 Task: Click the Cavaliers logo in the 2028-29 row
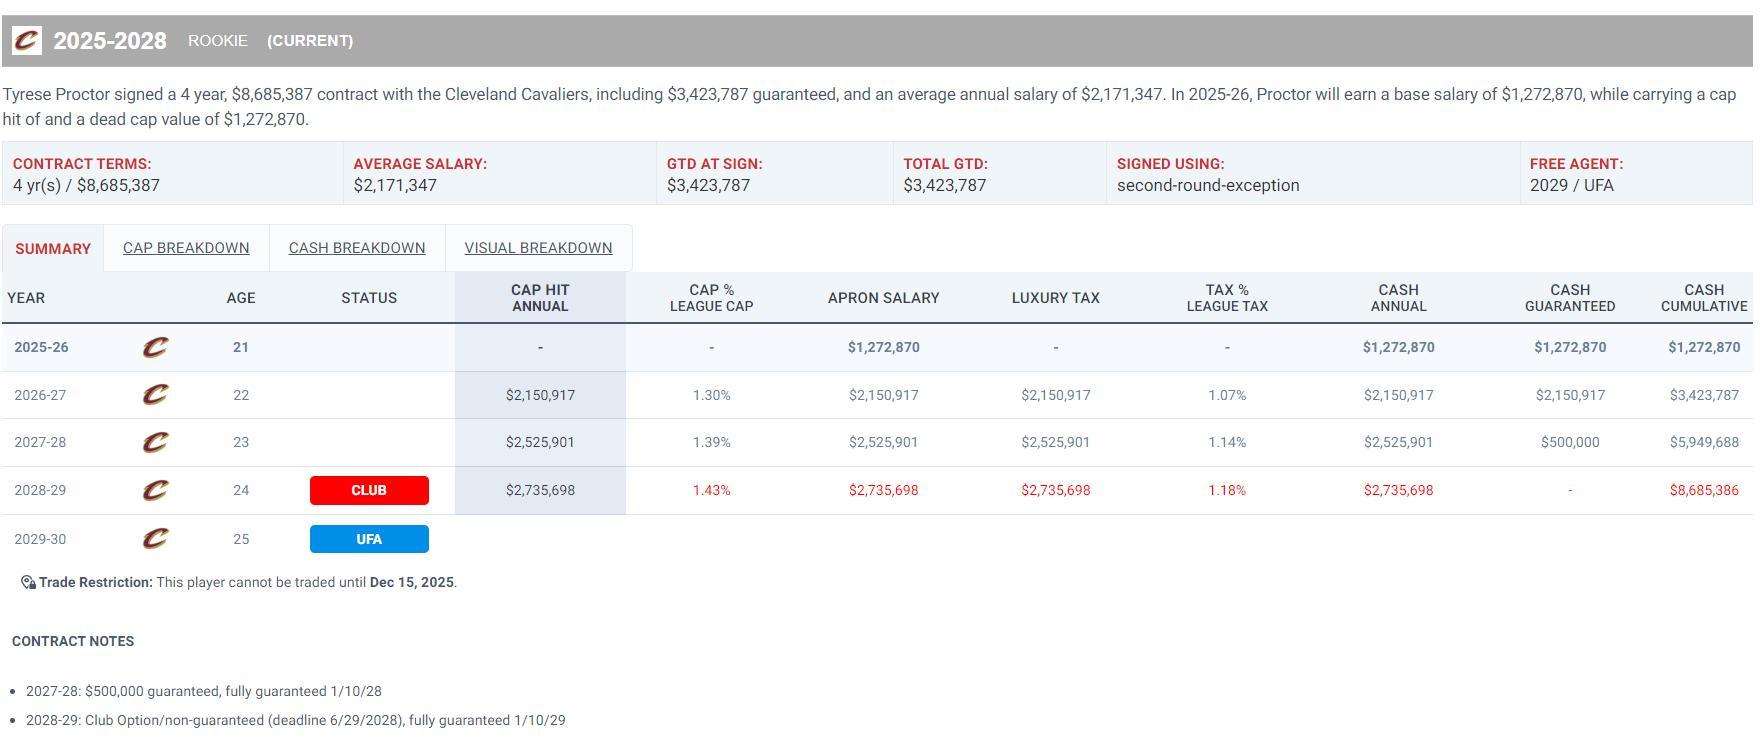click(x=155, y=490)
